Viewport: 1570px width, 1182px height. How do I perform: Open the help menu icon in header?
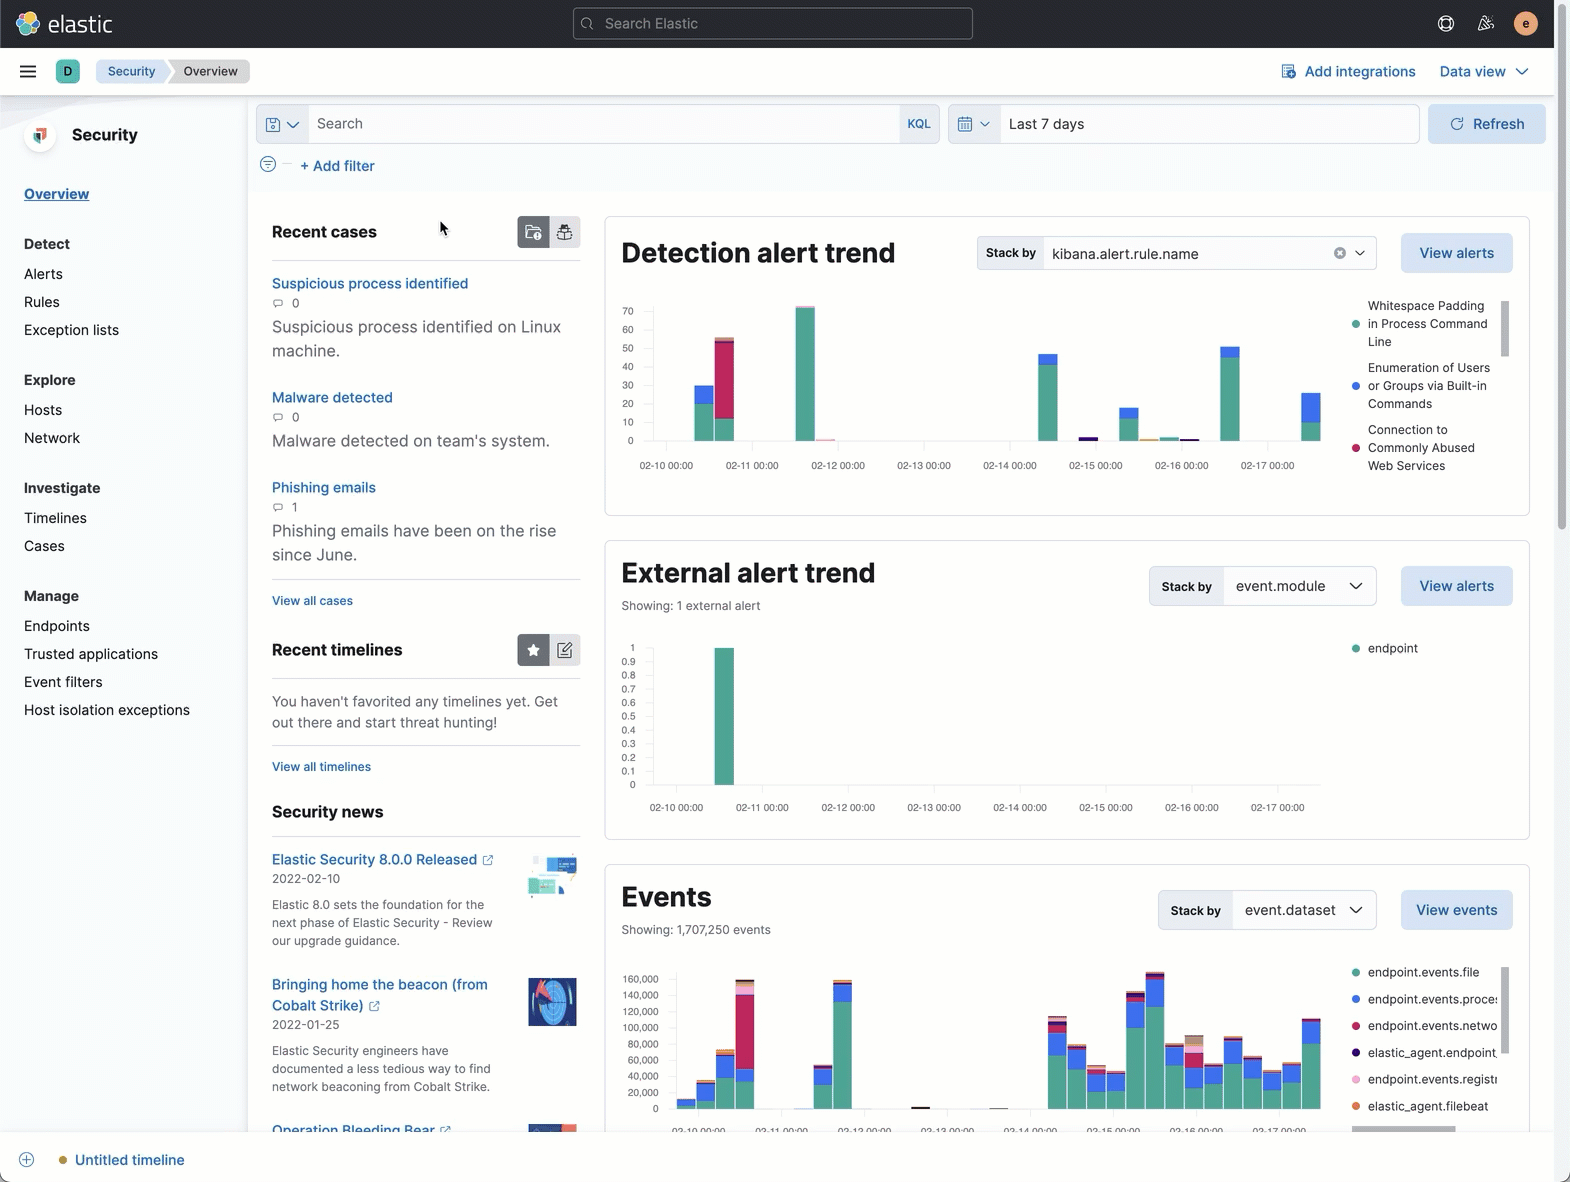point(1446,24)
